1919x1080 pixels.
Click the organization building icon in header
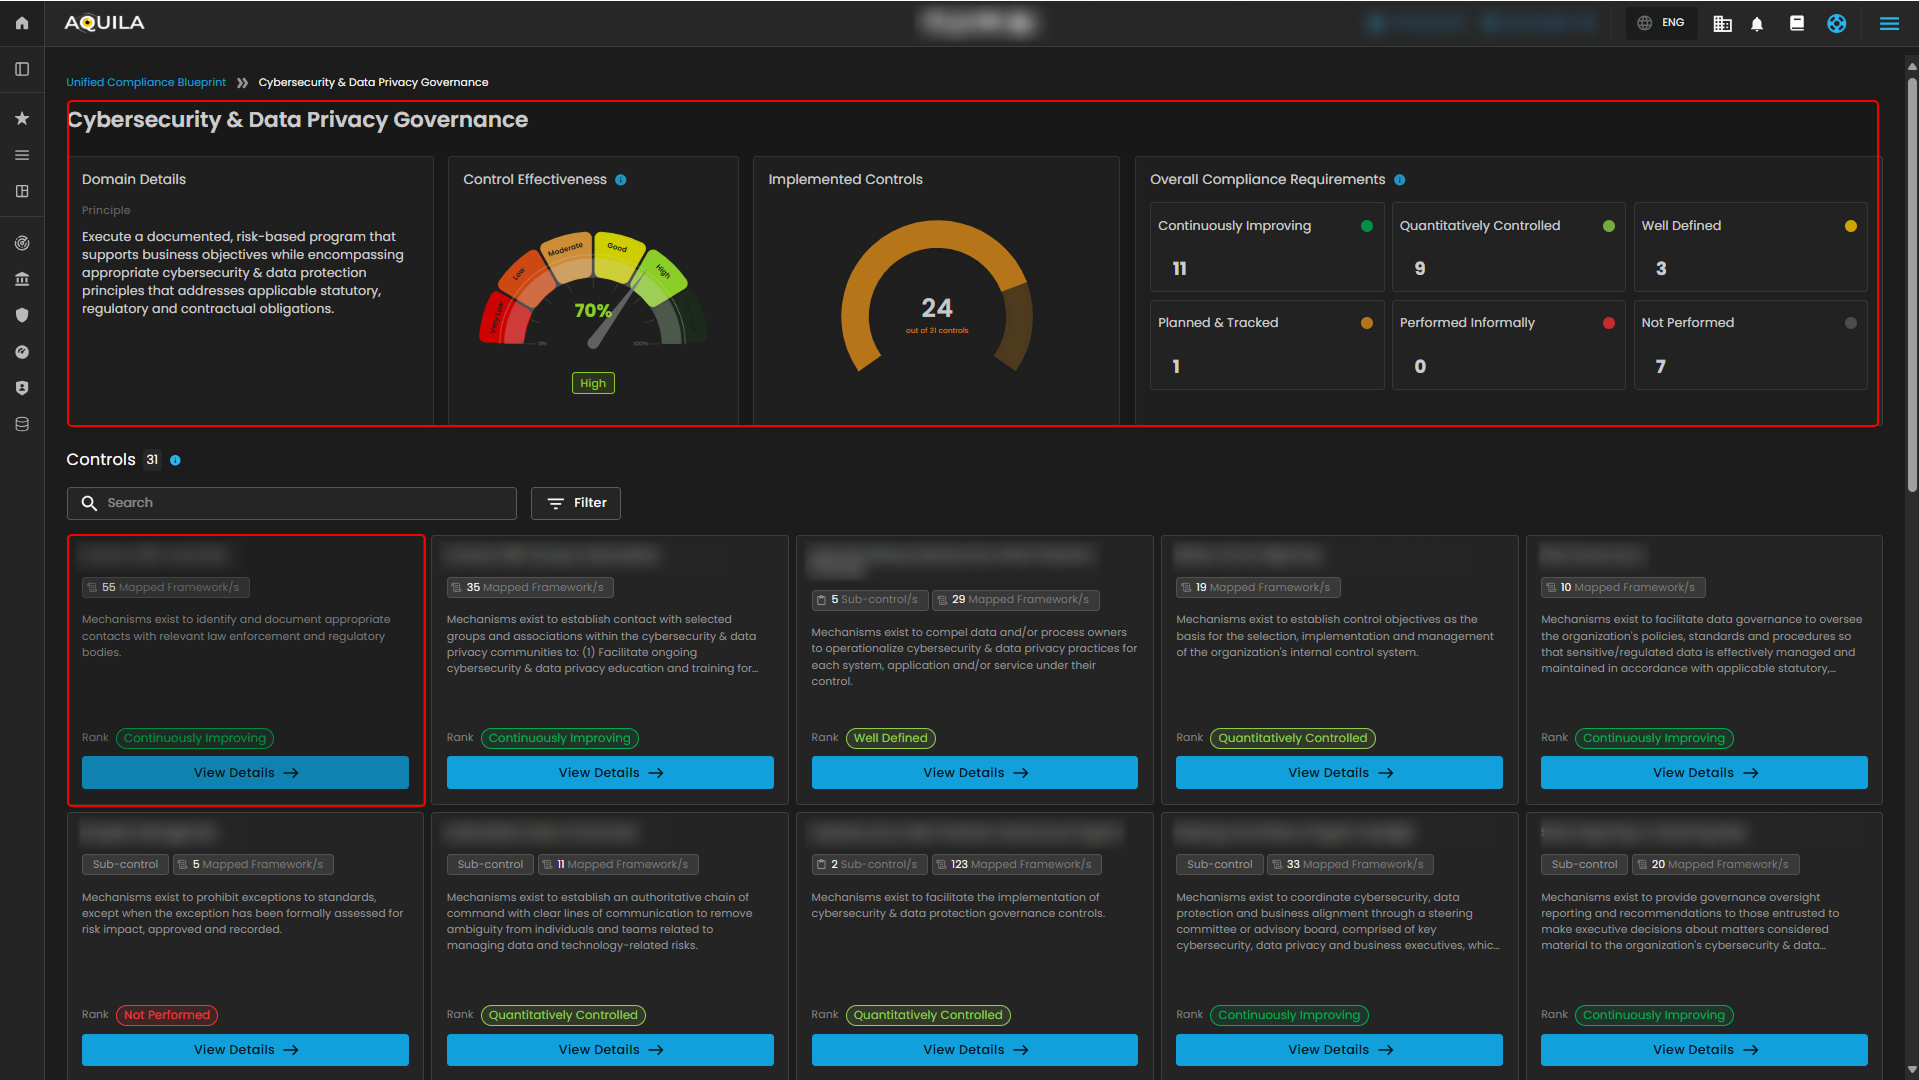coord(1722,23)
